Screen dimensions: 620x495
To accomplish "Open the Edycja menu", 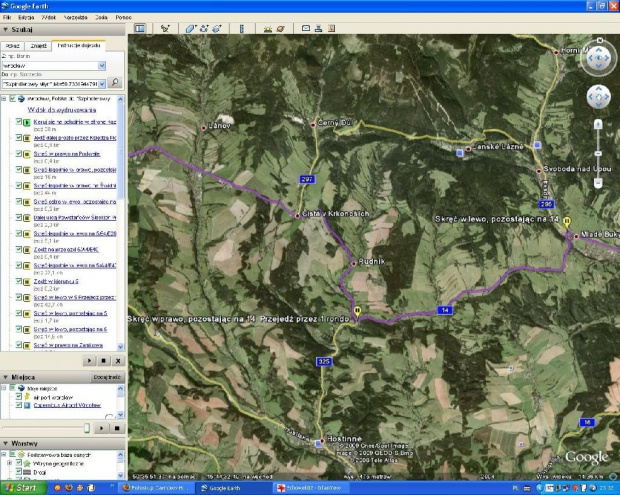I will (26, 17).
